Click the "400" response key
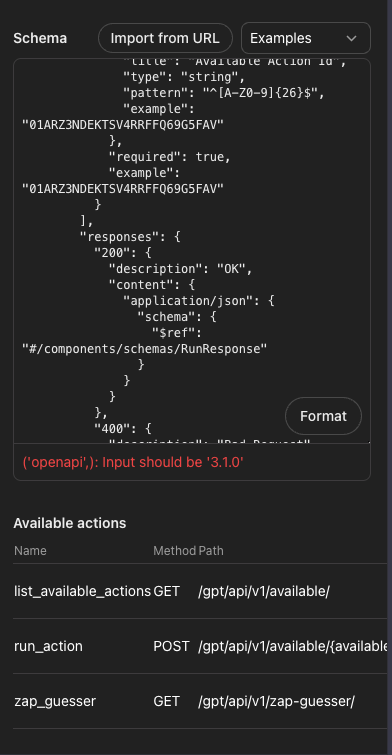The height and width of the screenshot is (755, 392). point(105,428)
